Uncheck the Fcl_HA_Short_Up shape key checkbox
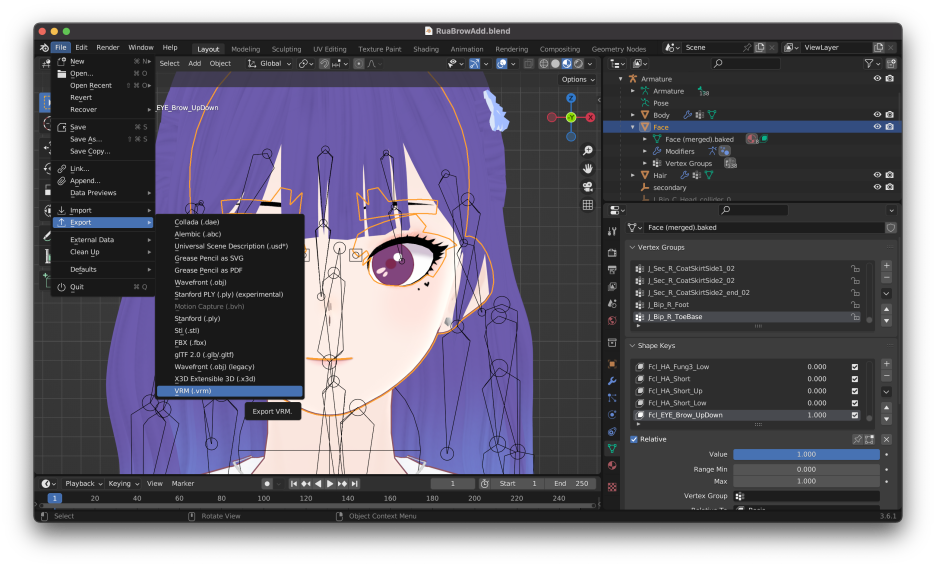The width and height of the screenshot is (936, 567). click(x=855, y=391)
